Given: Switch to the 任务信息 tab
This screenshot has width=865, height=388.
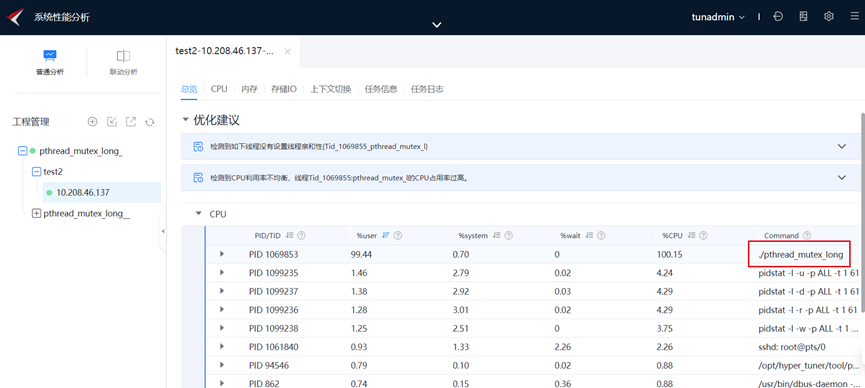Looking at the screenshot, I should pyautogui.click(x=381, y=89).
